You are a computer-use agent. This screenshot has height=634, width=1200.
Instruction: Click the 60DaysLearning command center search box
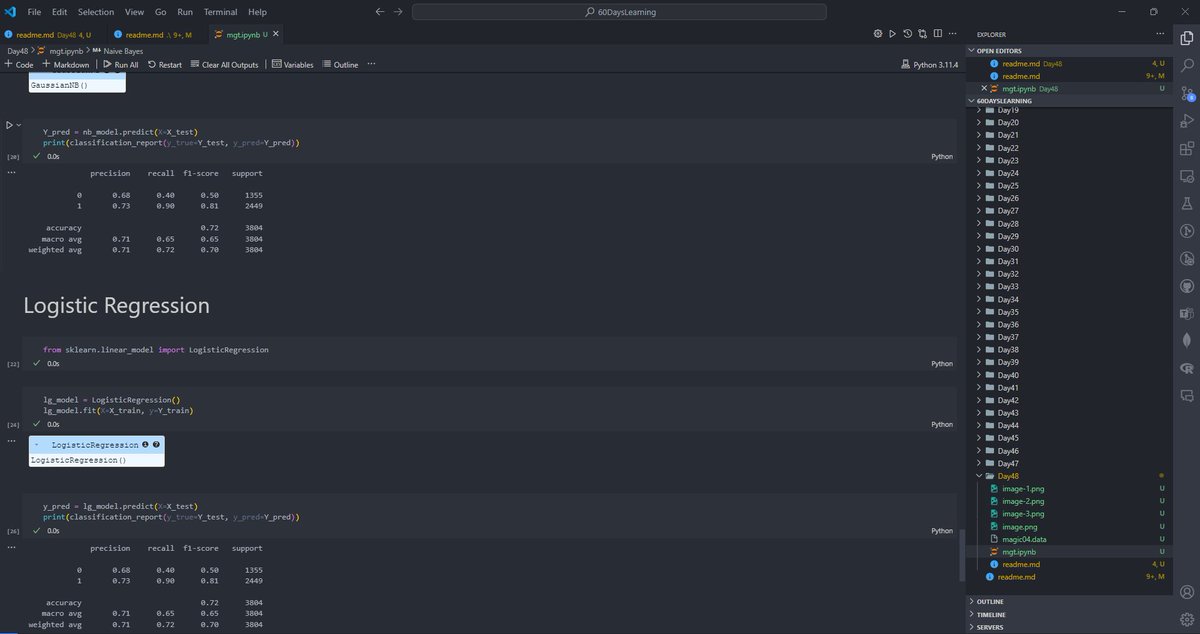click(620, 12)
